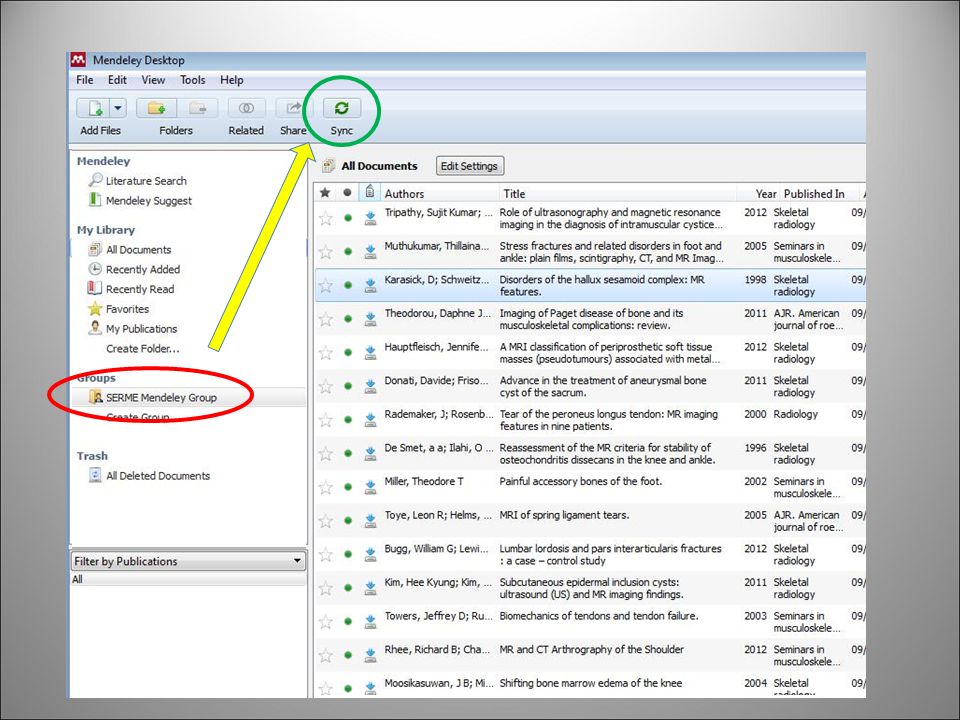Open the PDF icon for Hauptfleisch paper
The image size is (960, 720).
pyautogui.click(x=370, y=353)
